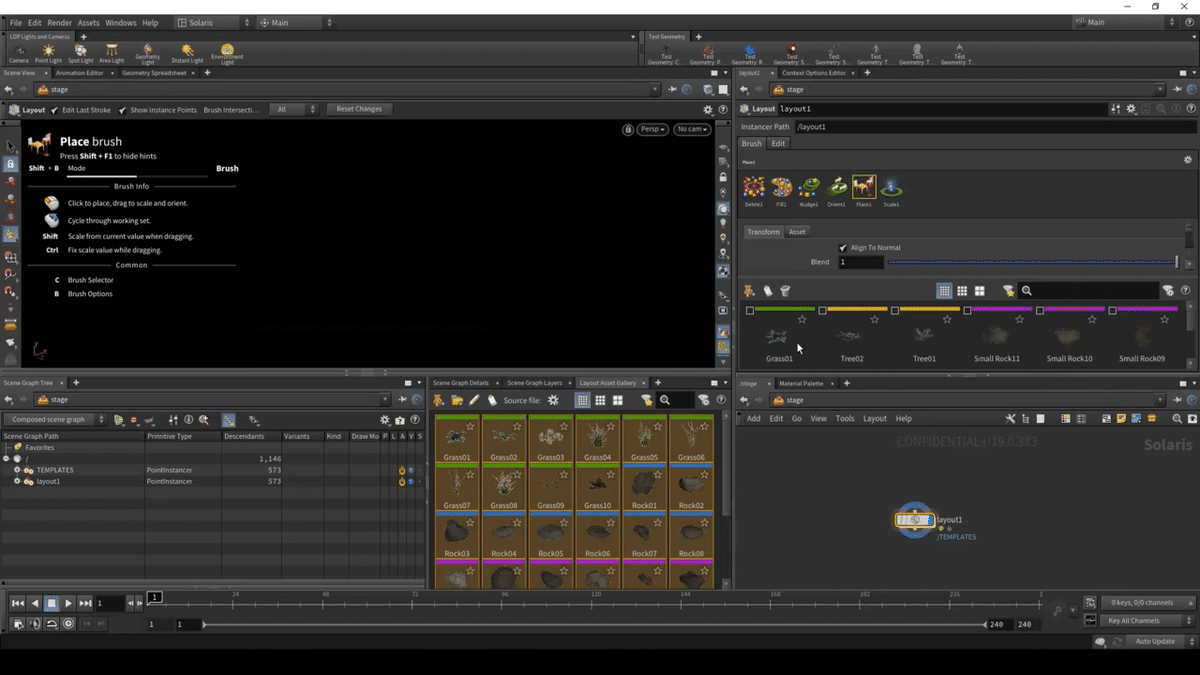This screenshot has height=675, width=1200.
Task: Expand the layout1 tree row
Action: pyautogui.click(x=17, y=481)
